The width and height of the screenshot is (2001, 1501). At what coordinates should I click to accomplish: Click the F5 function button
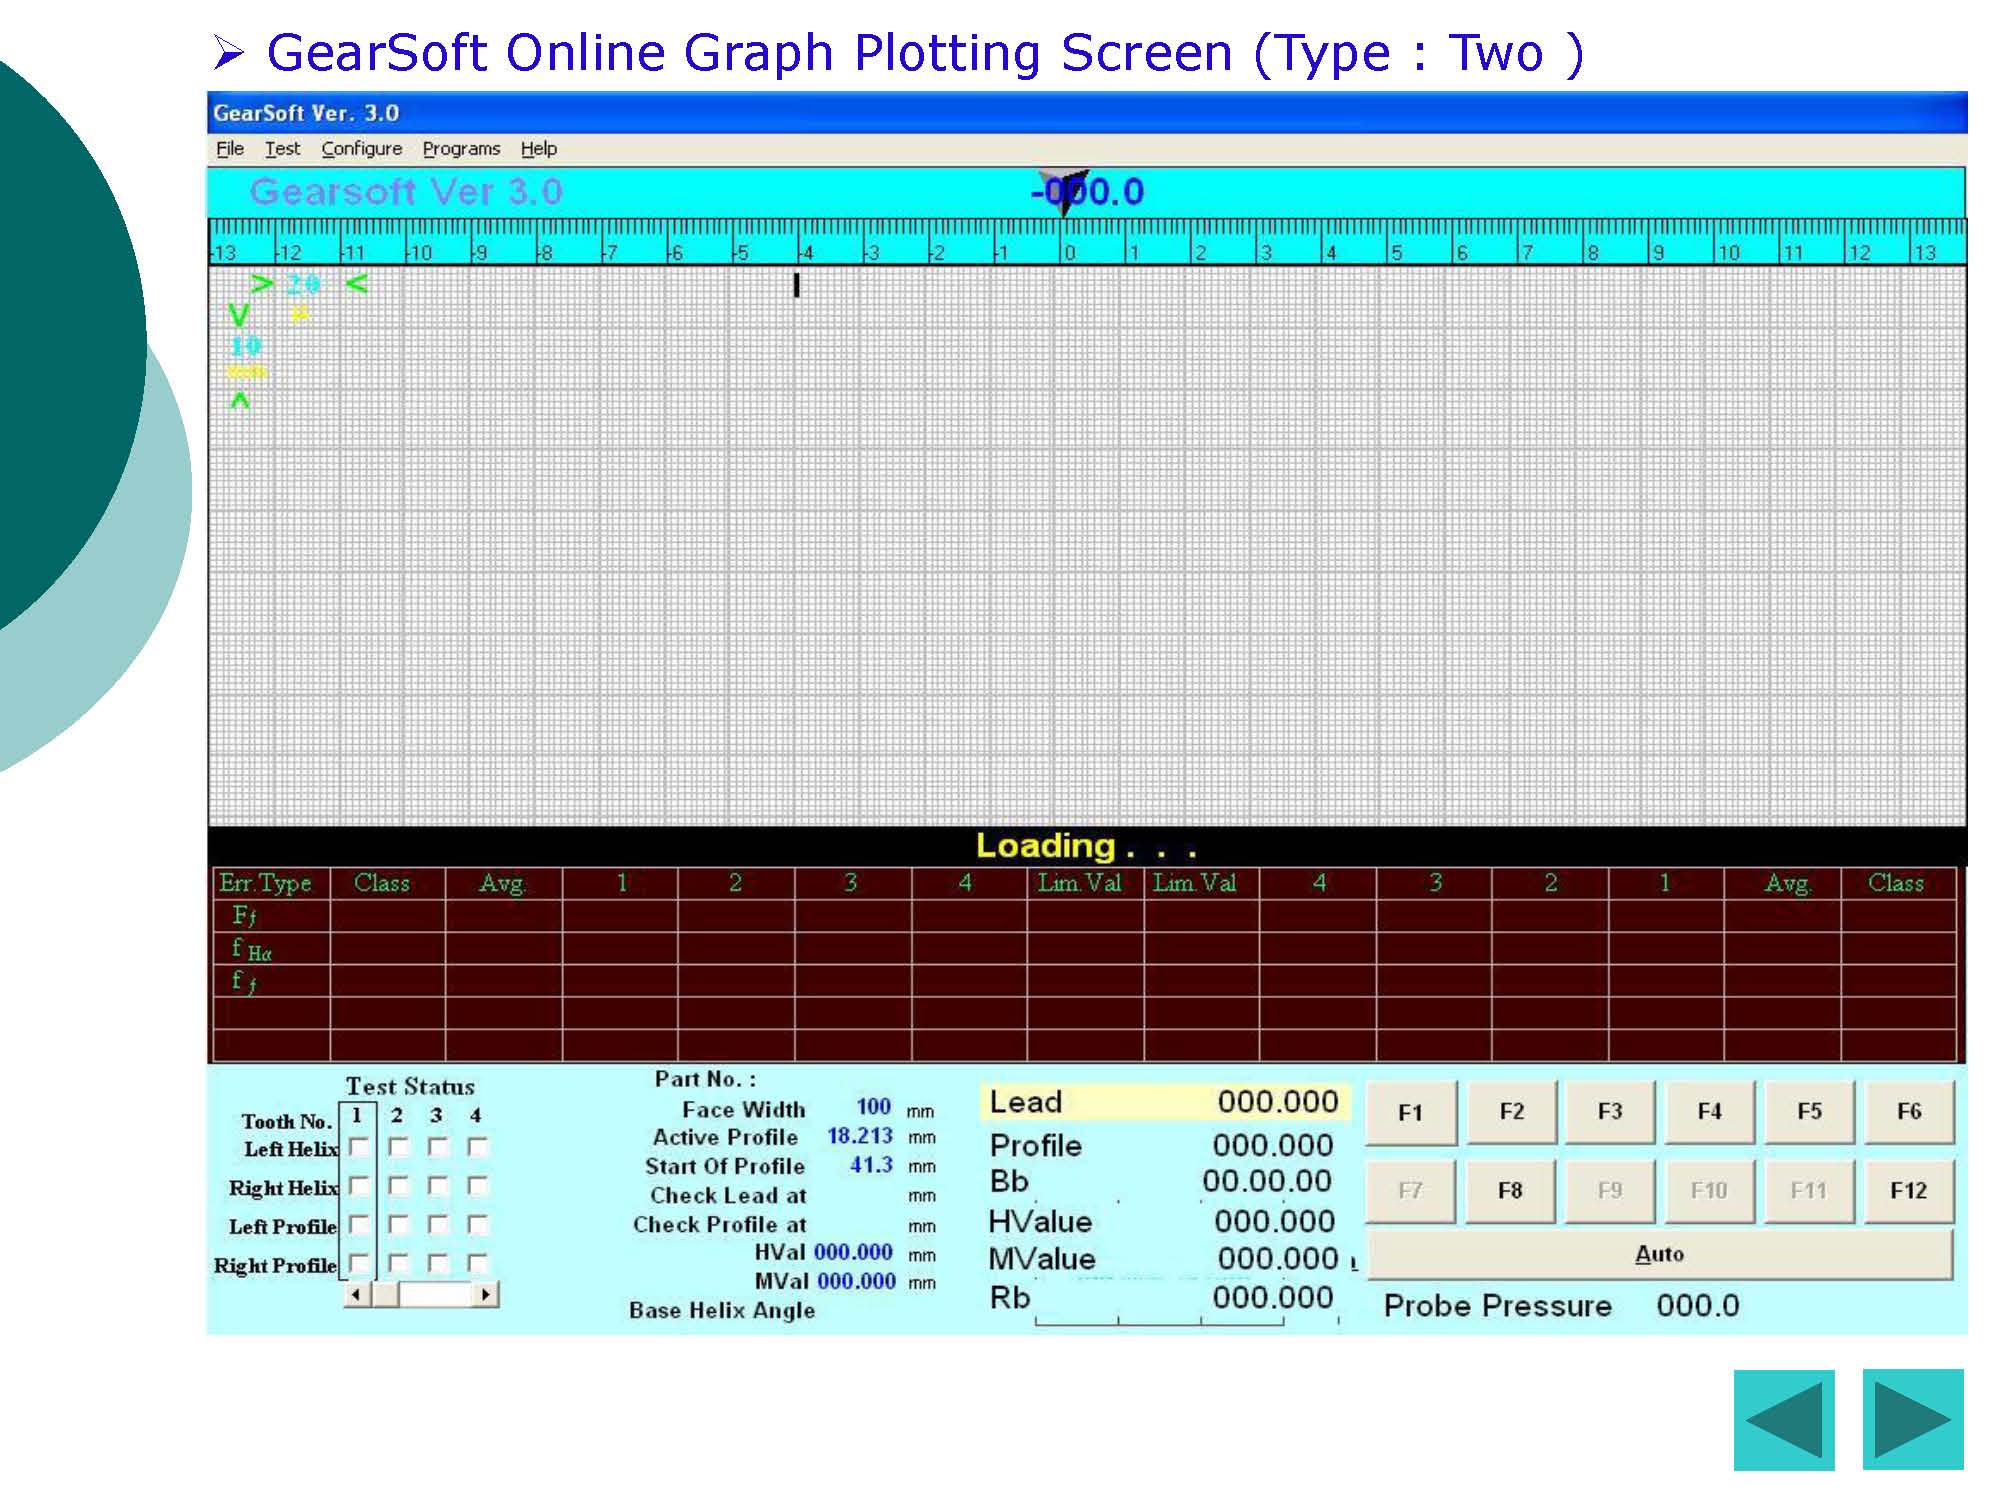pyautogui.click(x=1809, y=1112)
